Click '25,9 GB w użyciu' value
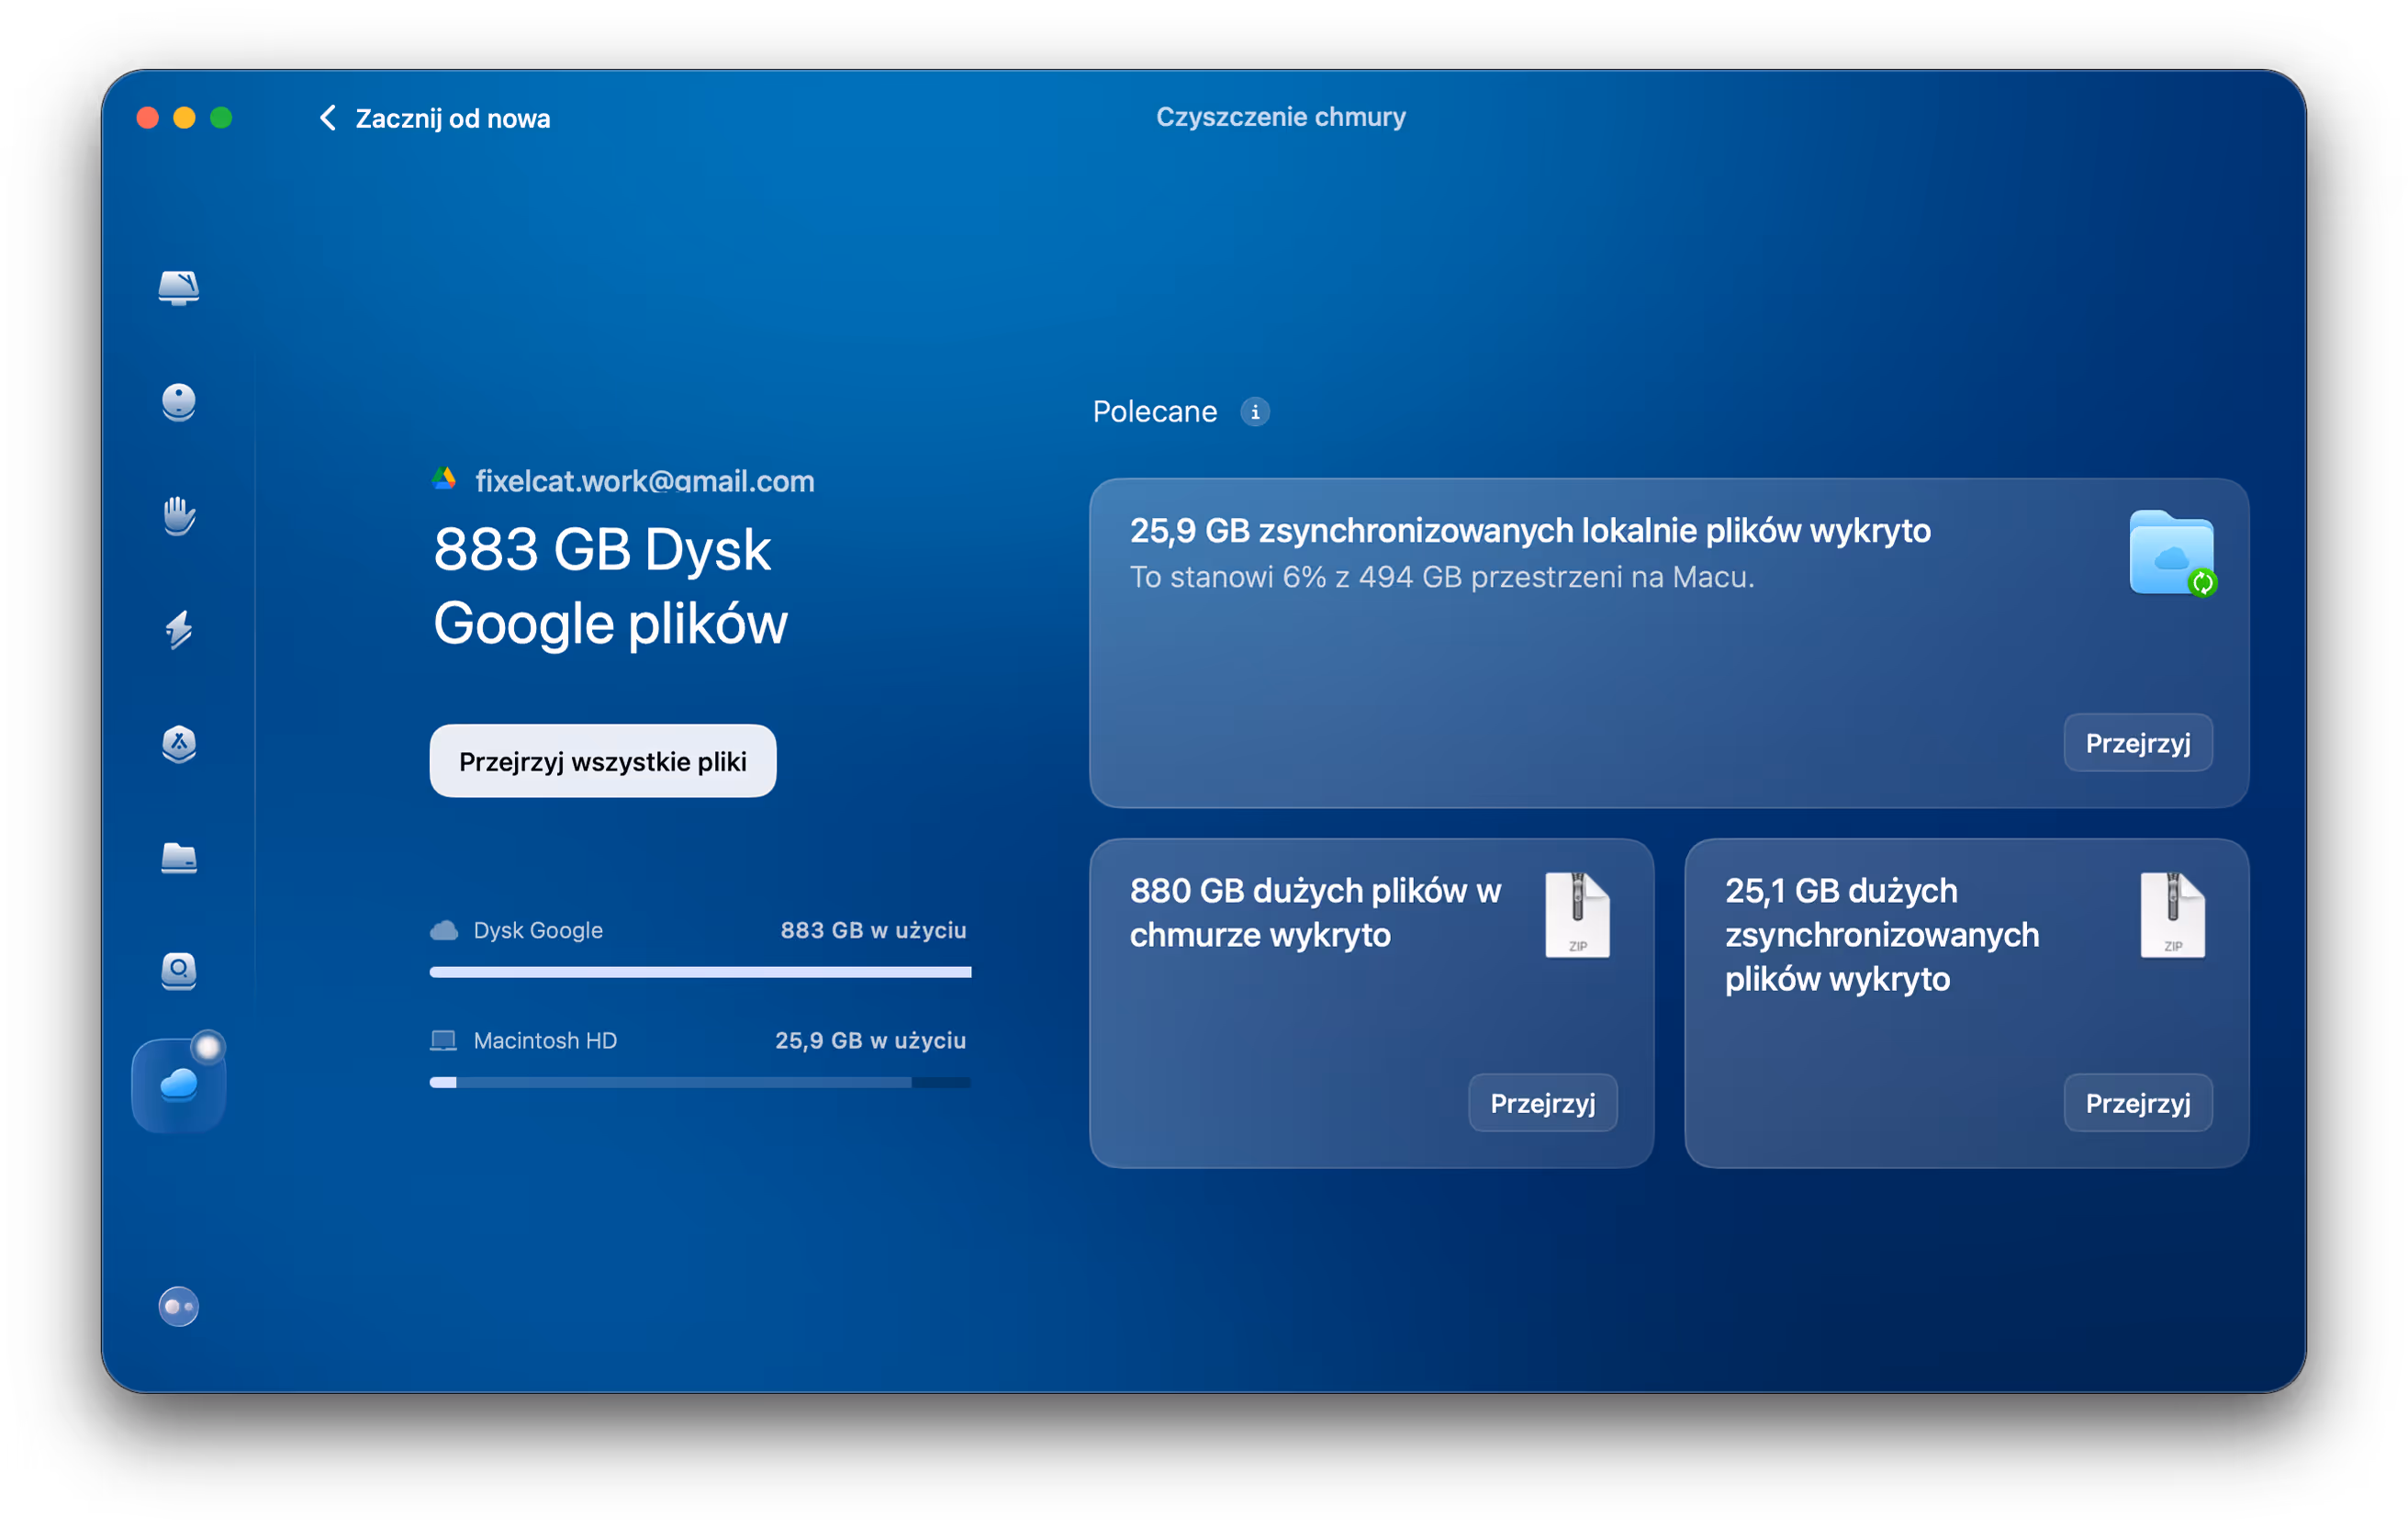The image size is (2408, 1529). point(870,1040)
